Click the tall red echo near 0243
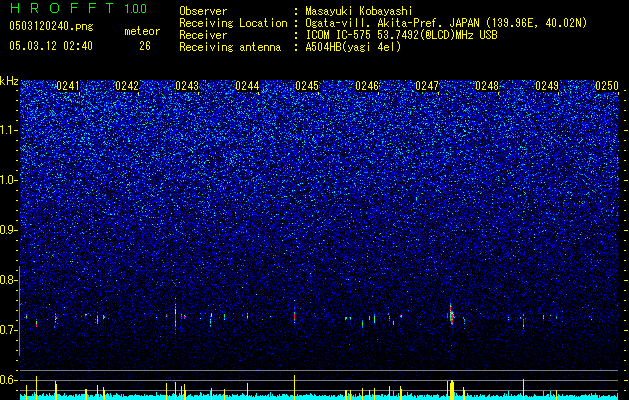 coord(175,316)
